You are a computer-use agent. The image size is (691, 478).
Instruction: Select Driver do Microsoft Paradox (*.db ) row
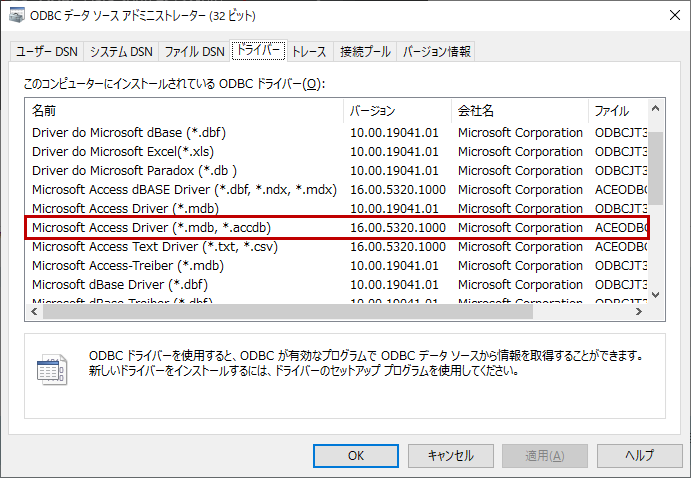tap(337, 170)
